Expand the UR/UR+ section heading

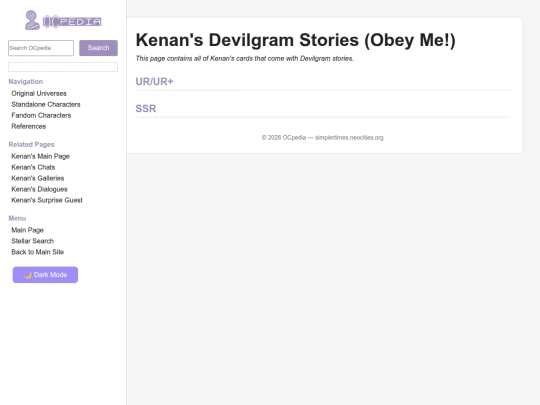(x=154, y=82)
